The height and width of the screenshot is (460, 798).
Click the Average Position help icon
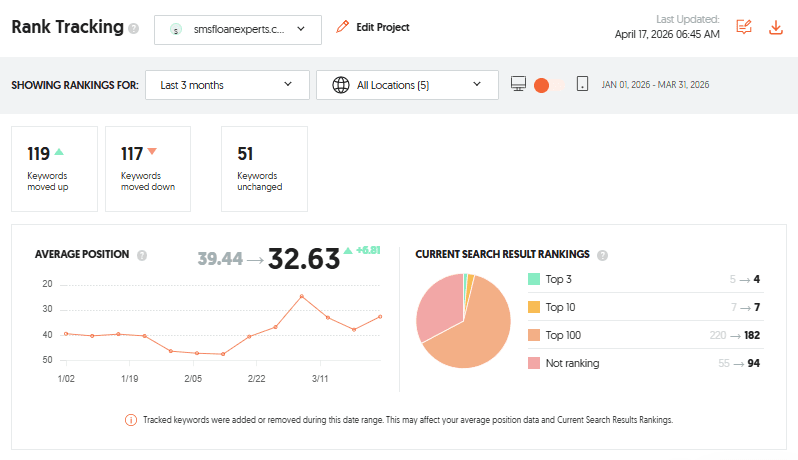click(x=142, y=255)
